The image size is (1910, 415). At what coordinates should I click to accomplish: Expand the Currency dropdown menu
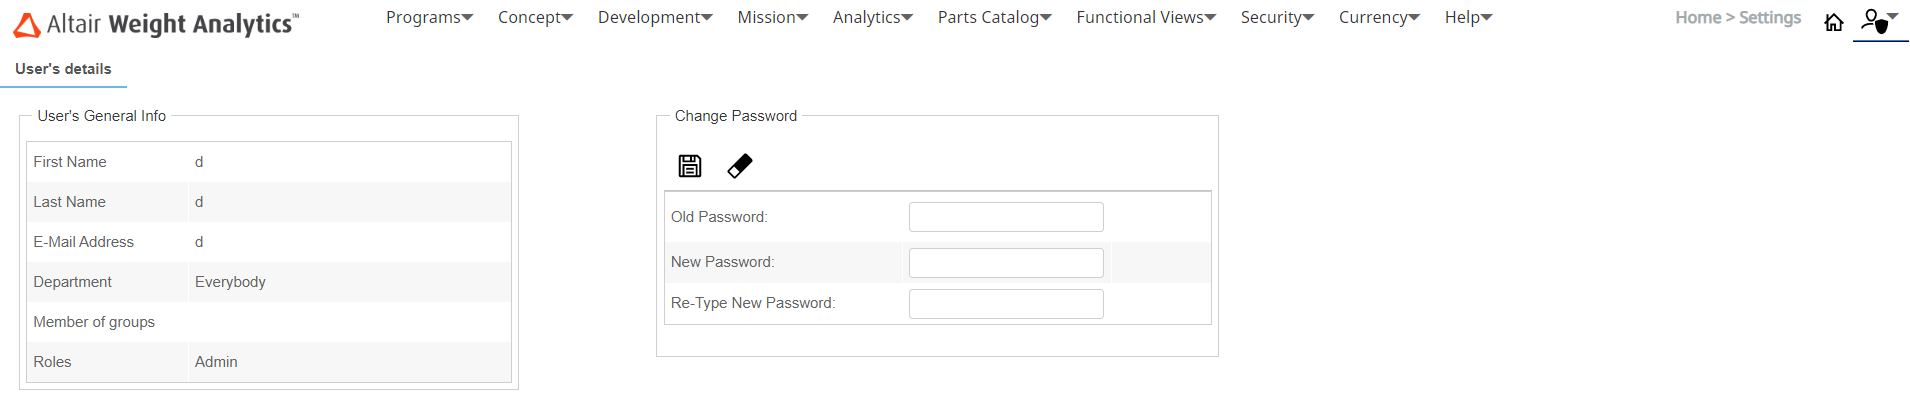tap(1379, 18)
